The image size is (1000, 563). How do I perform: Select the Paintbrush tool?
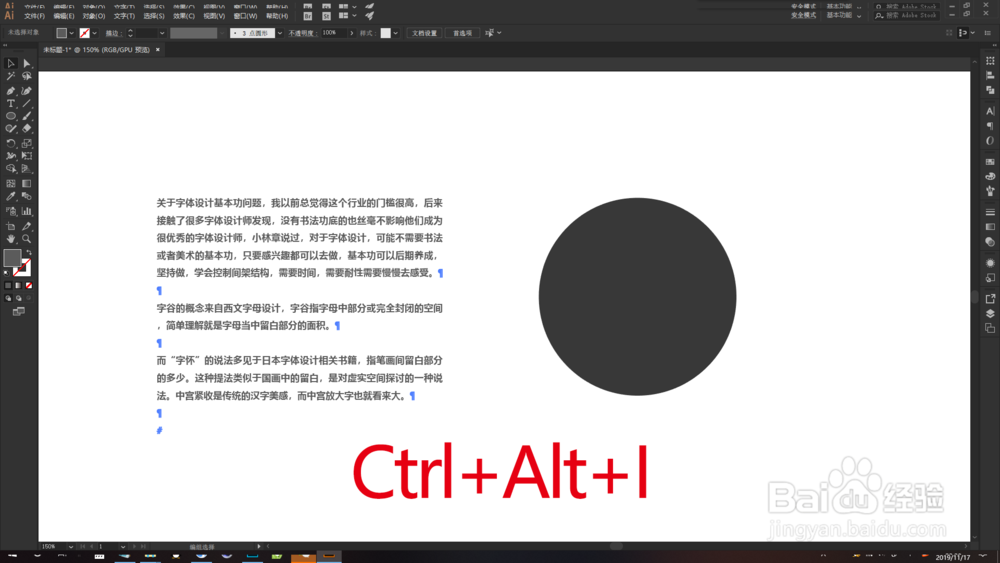(27, 116)
